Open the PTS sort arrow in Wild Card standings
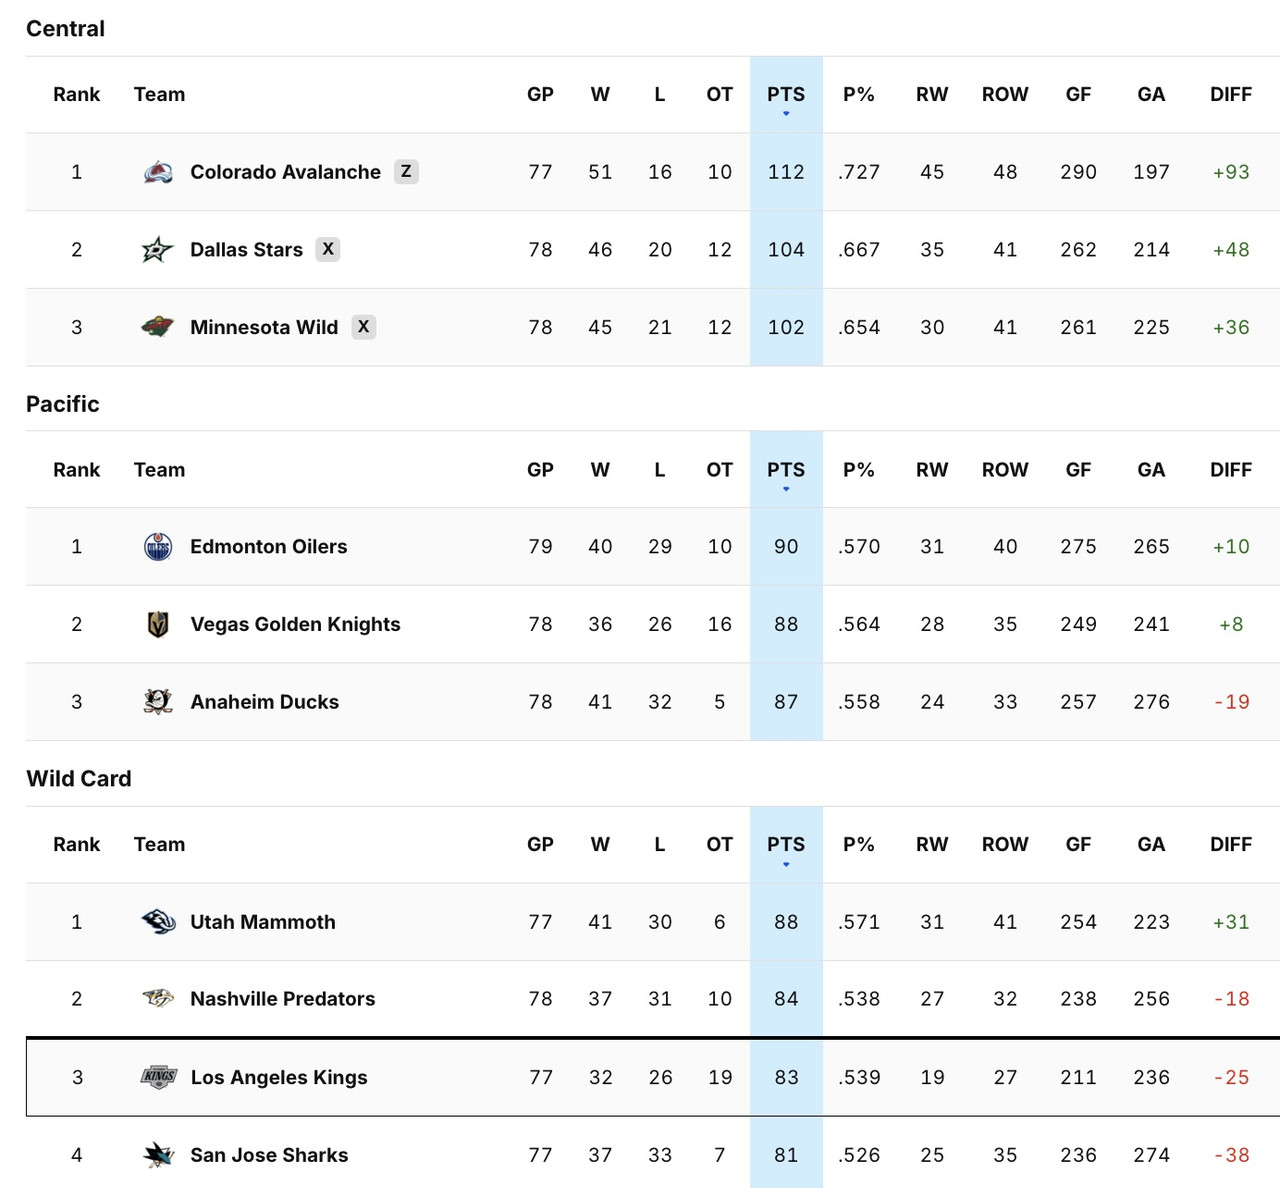The image size is (1280, 1188). (x=786, y=864)
